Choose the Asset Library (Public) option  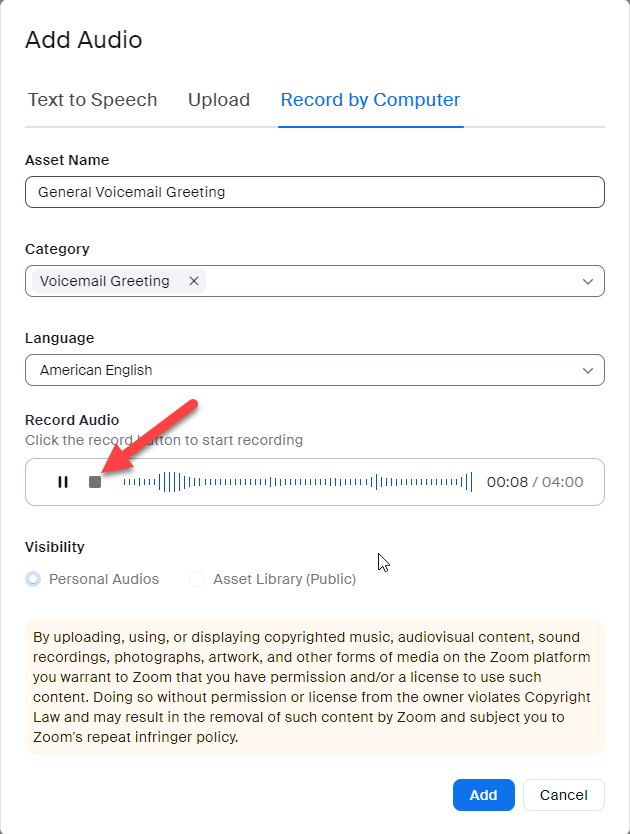click(x=197, y=579)
